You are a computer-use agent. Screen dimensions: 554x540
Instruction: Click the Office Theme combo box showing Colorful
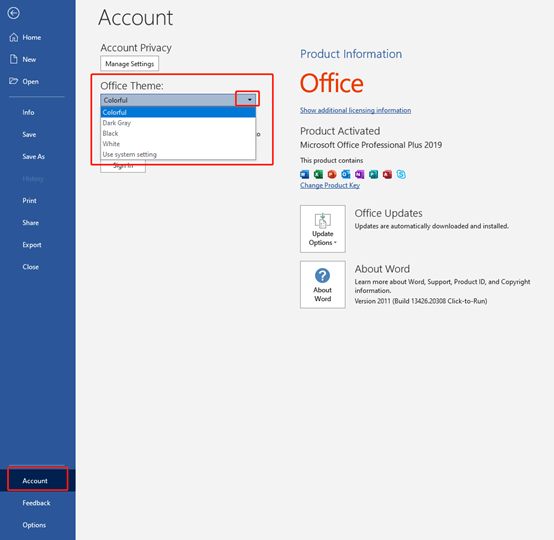pos(178,100)
